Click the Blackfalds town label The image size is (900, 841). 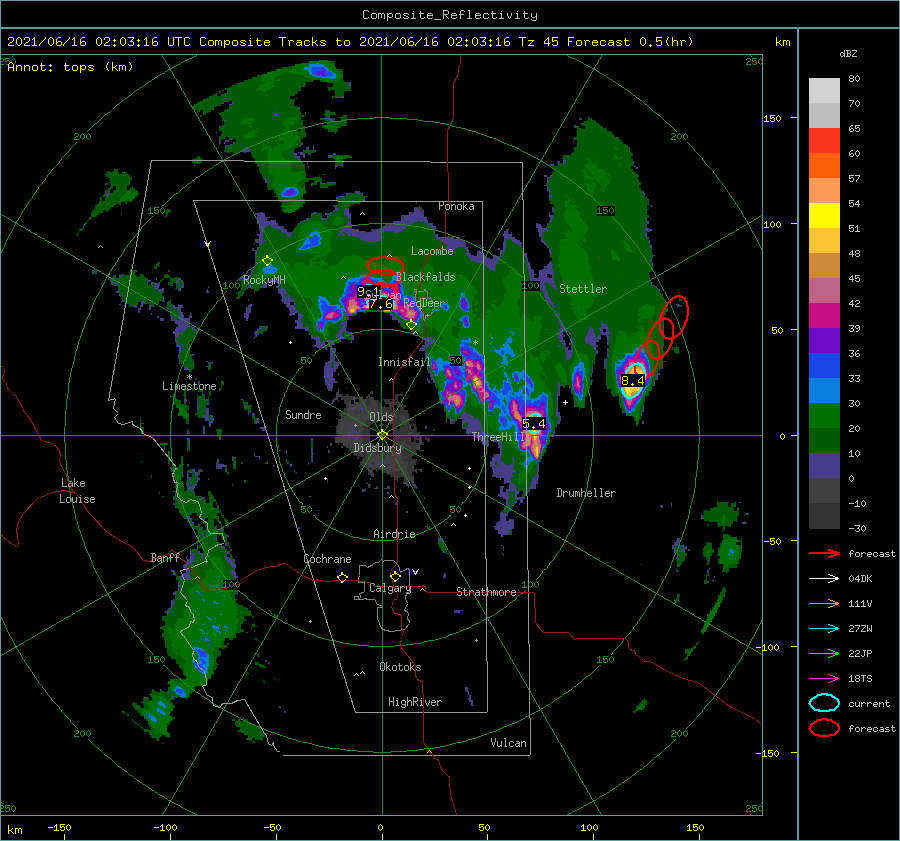click(425, 277)
